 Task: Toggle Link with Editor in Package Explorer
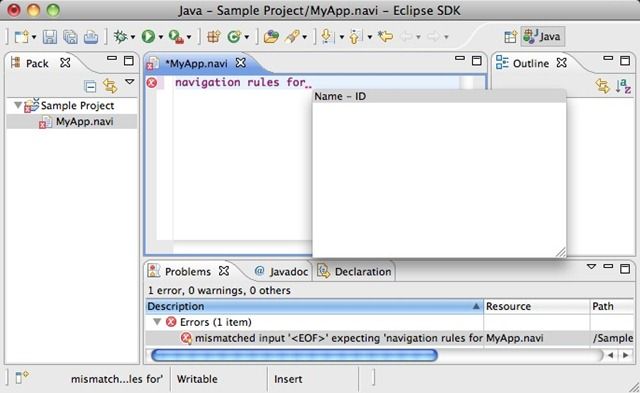coord(110,86)
